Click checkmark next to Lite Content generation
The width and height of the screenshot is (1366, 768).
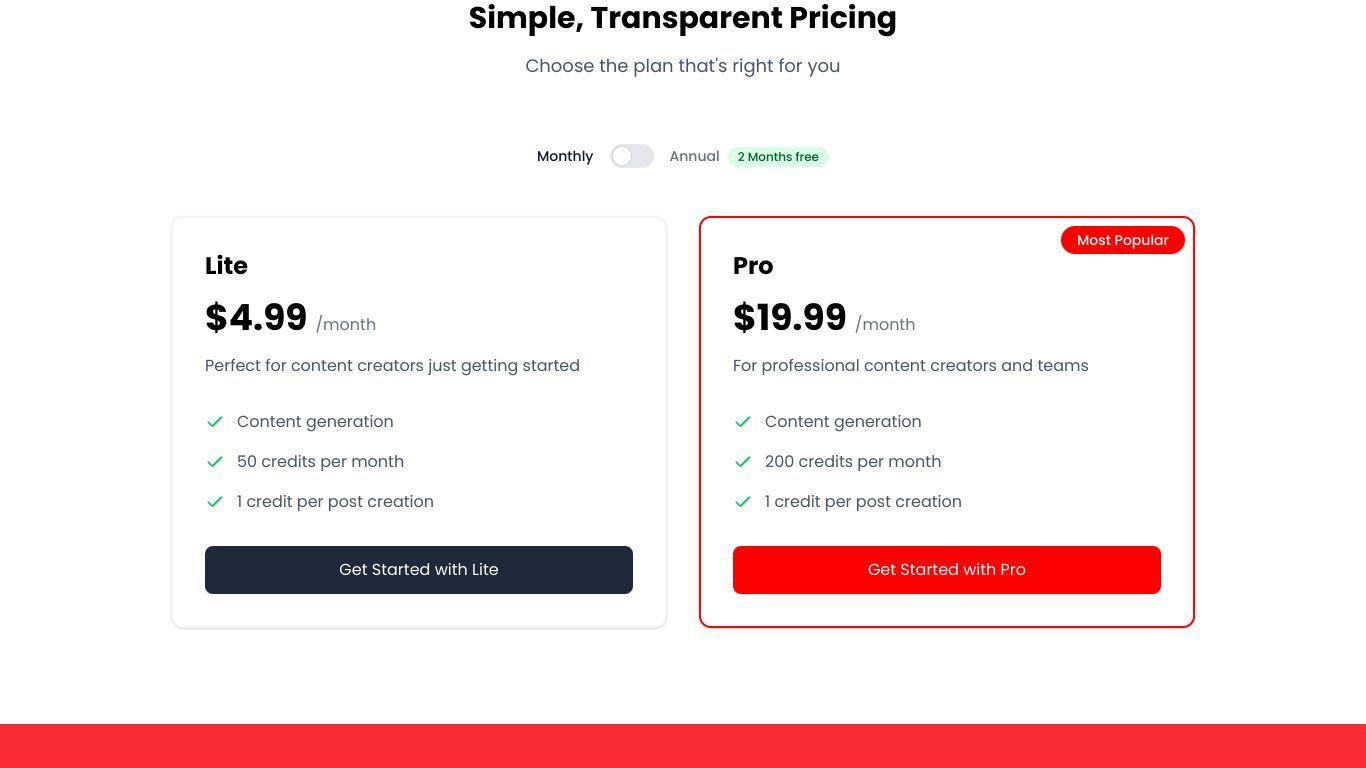pyautogui.click(x=214, y=422)
